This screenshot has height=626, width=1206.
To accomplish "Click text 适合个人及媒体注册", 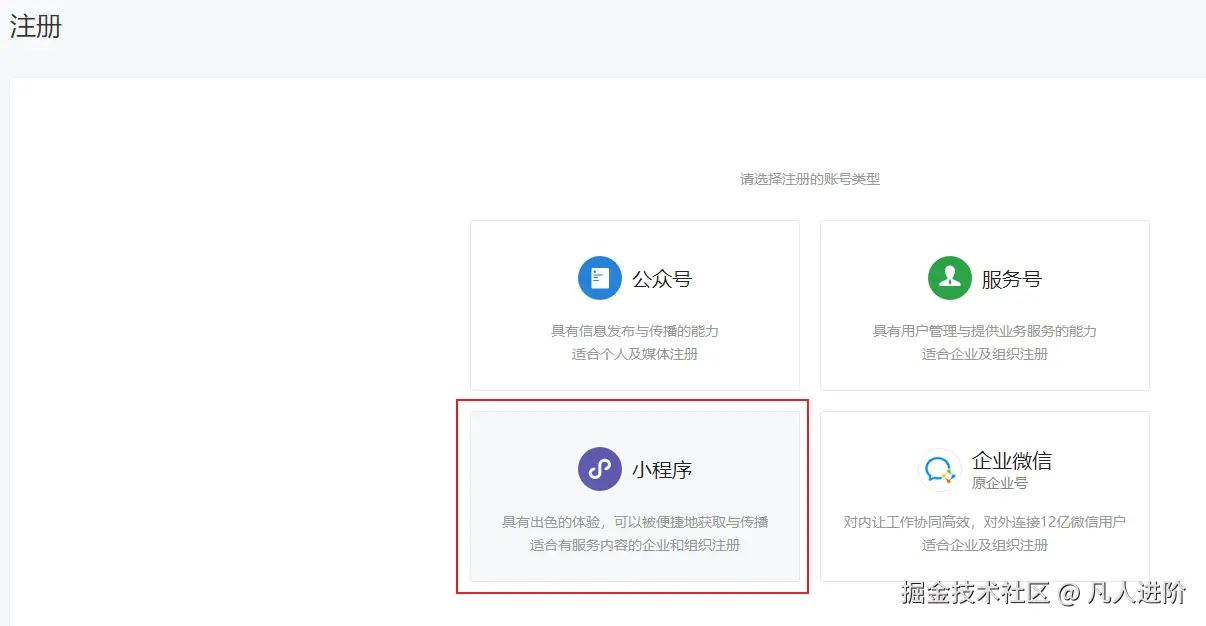I will (x=635, y=354).
